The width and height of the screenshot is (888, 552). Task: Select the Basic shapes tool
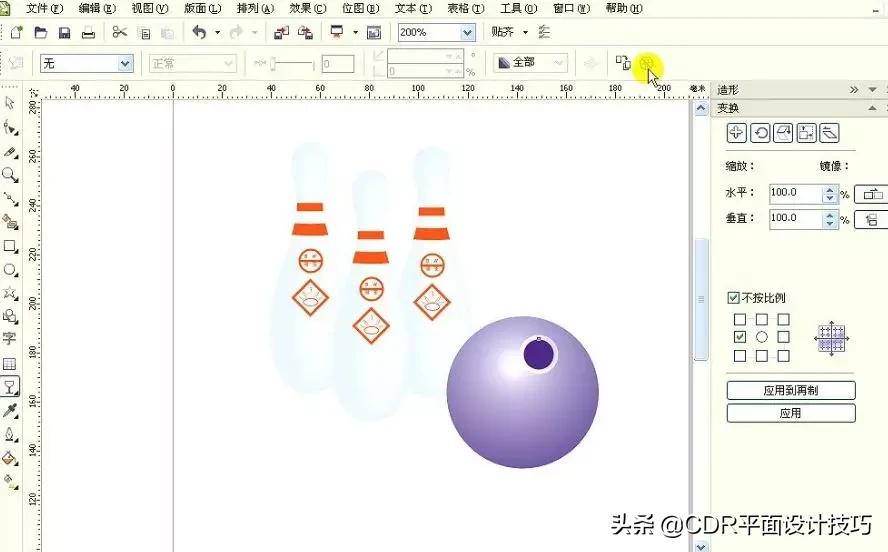pos(10,316)
